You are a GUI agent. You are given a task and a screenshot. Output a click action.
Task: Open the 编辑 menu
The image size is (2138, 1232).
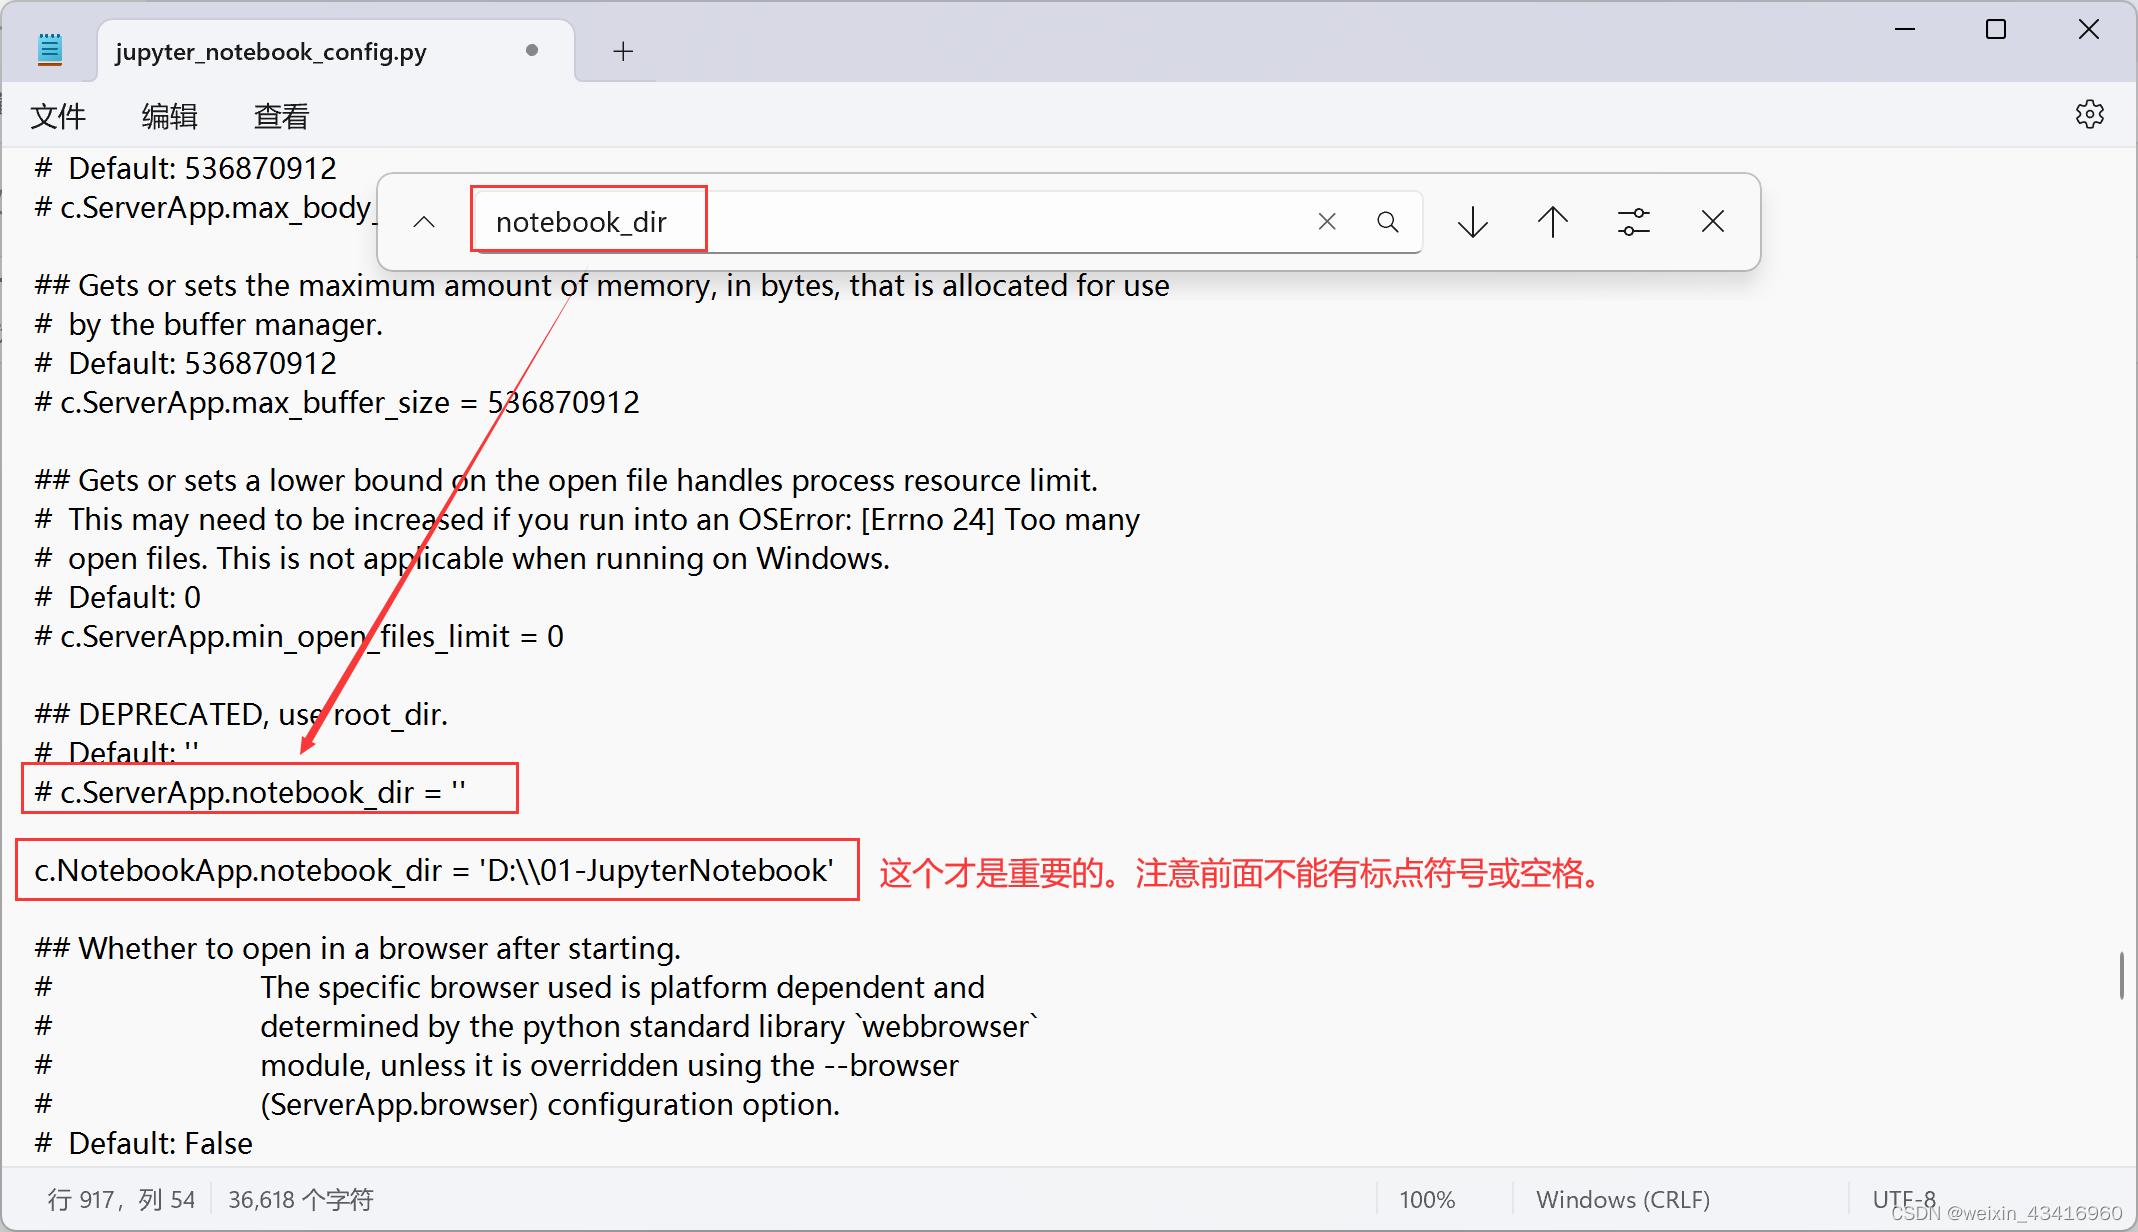click(x=170, y=116)
